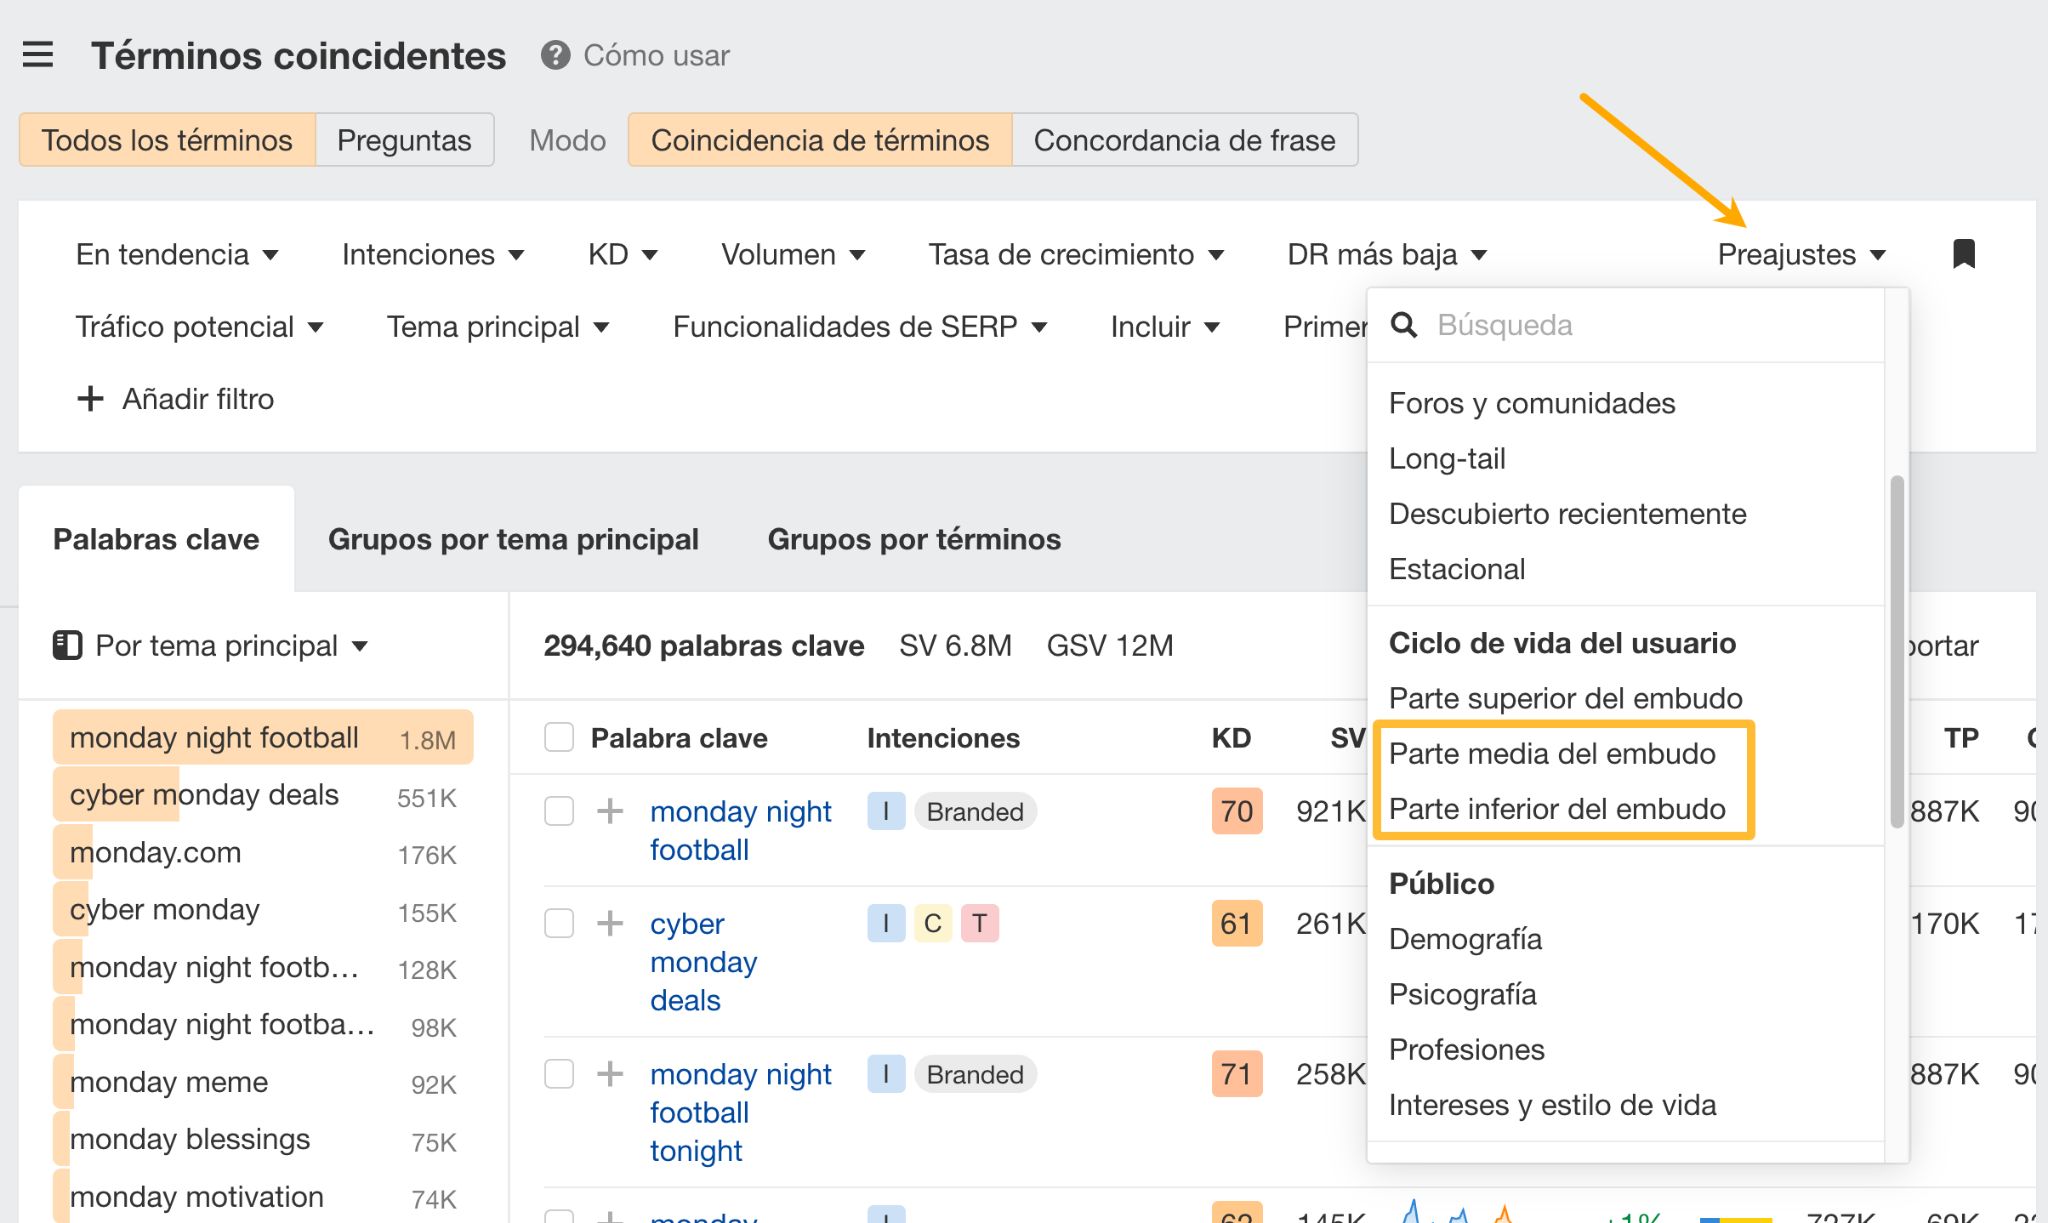The height and width of the screenshot is (1223, 2048).
Task: Click the T intent badge for cyber monday deals
Action: pyautogui.click(x=980, y=923)
